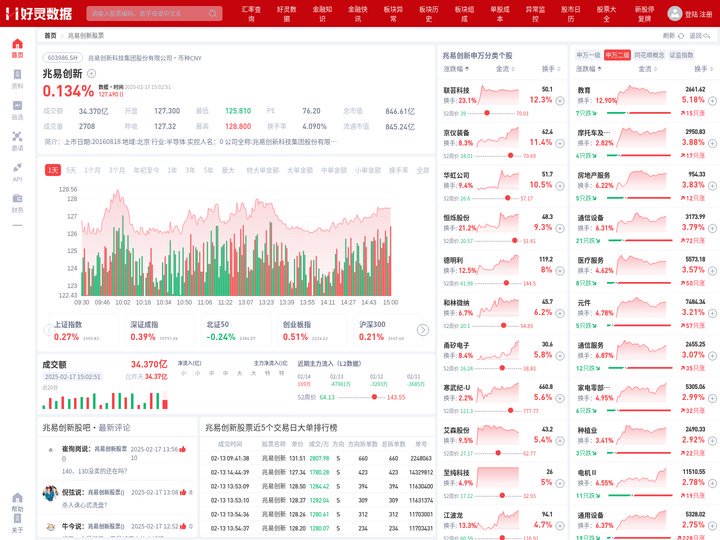The height and width of the screenshot is (540, 720).
Task: Open 汇率查询 in top menu
Action: [x=251, y=14]
